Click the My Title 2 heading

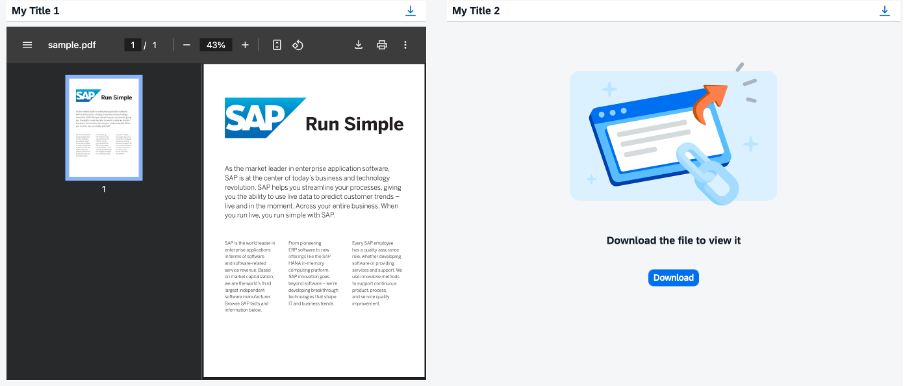click(x=476, y=10)
